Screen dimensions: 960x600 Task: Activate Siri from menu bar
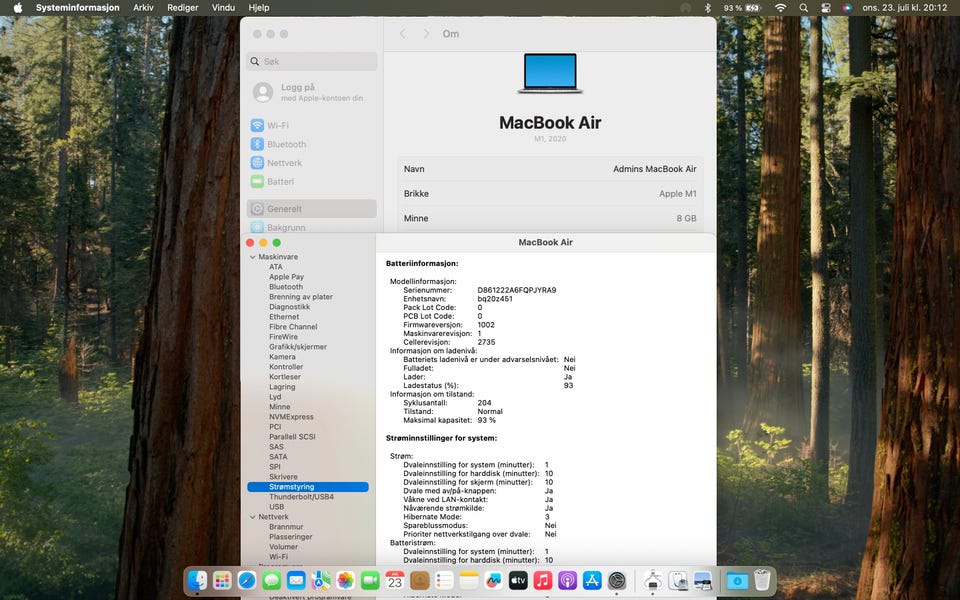point(847,8)
